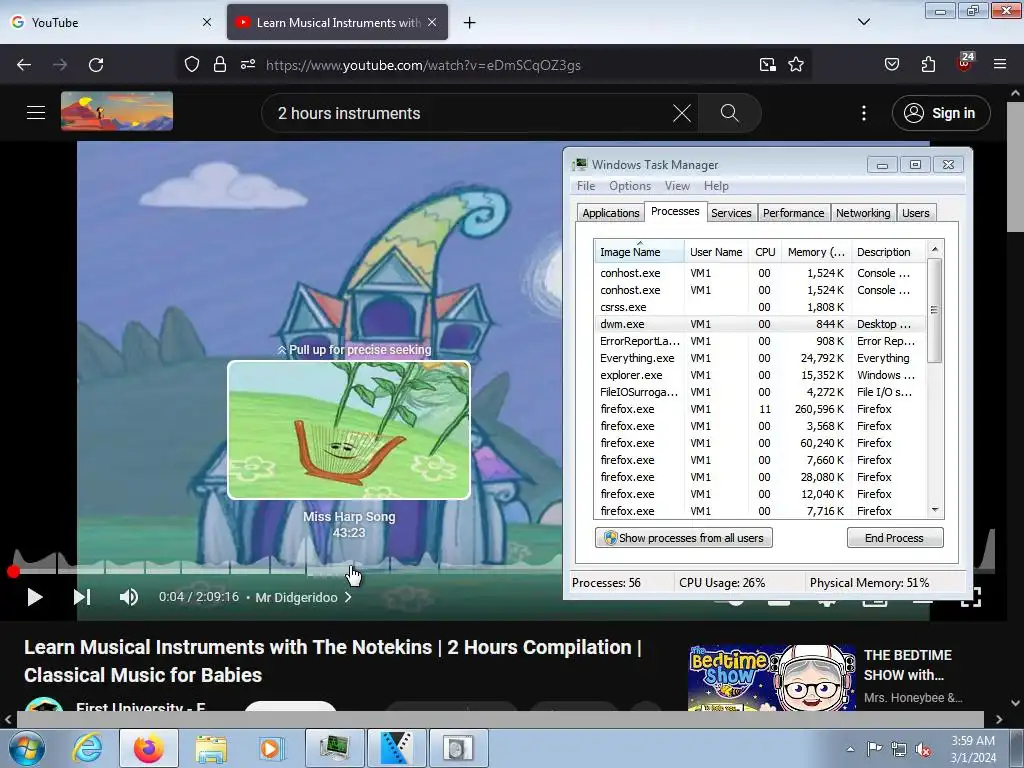Switch to the Performance tab

click(x=793, y=213)
